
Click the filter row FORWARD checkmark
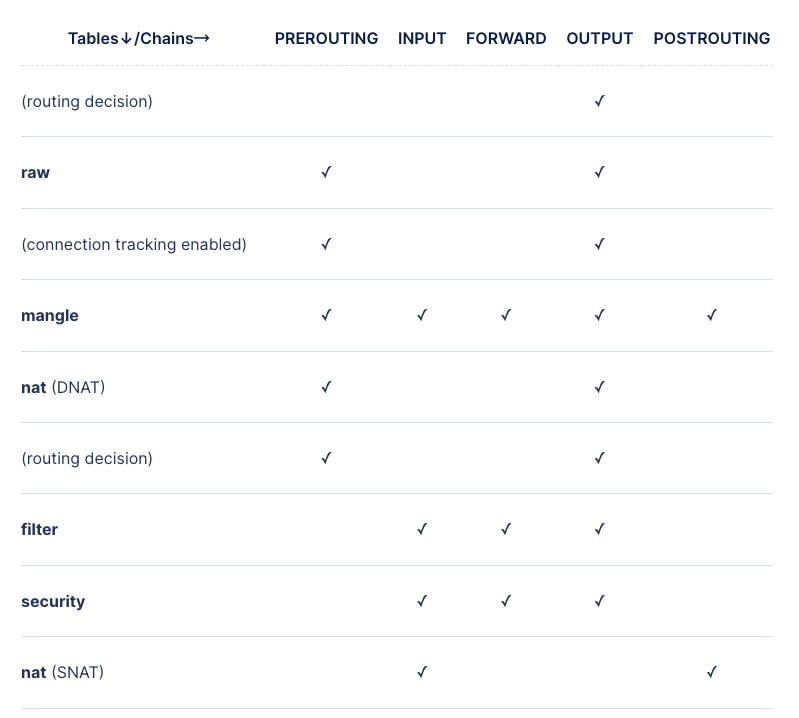tap(506, 529)
